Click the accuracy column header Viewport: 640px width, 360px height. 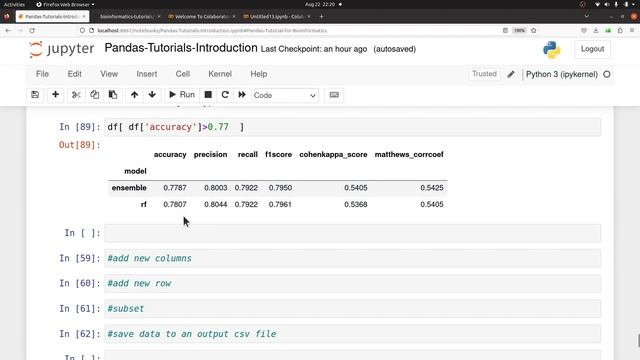[x=170, y=155]
